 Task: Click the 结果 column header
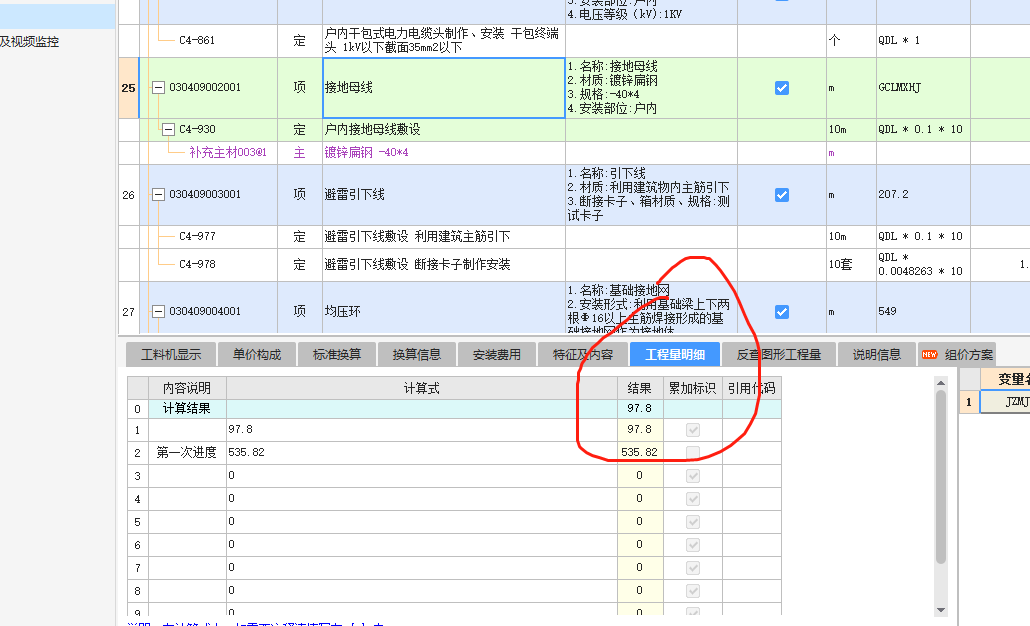pos(640,388)
